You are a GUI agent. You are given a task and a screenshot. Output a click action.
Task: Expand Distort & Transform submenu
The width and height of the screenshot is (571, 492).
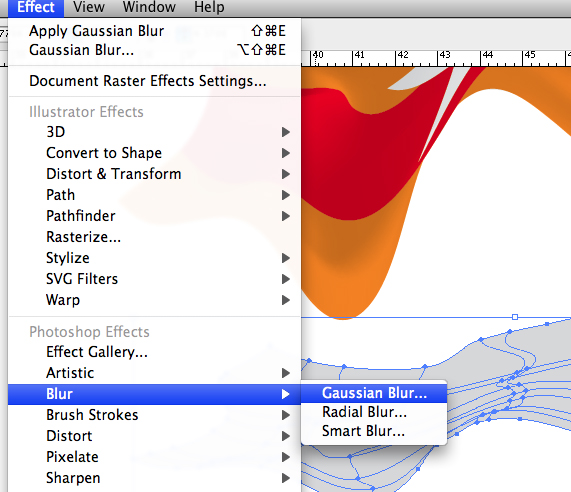pos(154,174)
